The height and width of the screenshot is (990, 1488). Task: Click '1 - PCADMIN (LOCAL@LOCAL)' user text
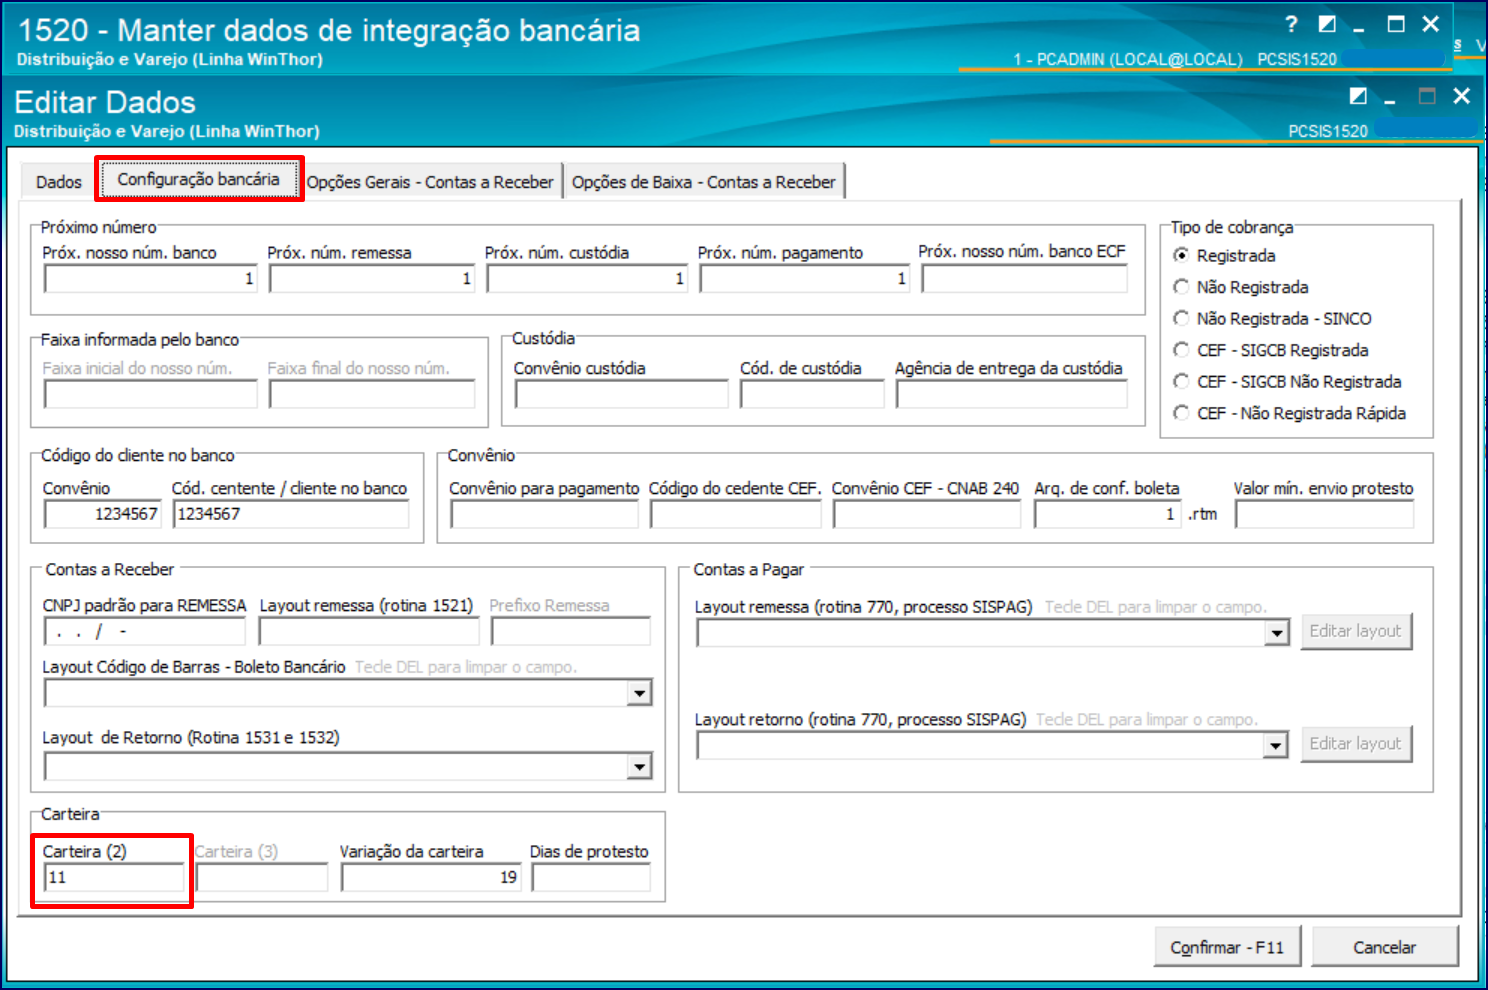(1128, 59)
